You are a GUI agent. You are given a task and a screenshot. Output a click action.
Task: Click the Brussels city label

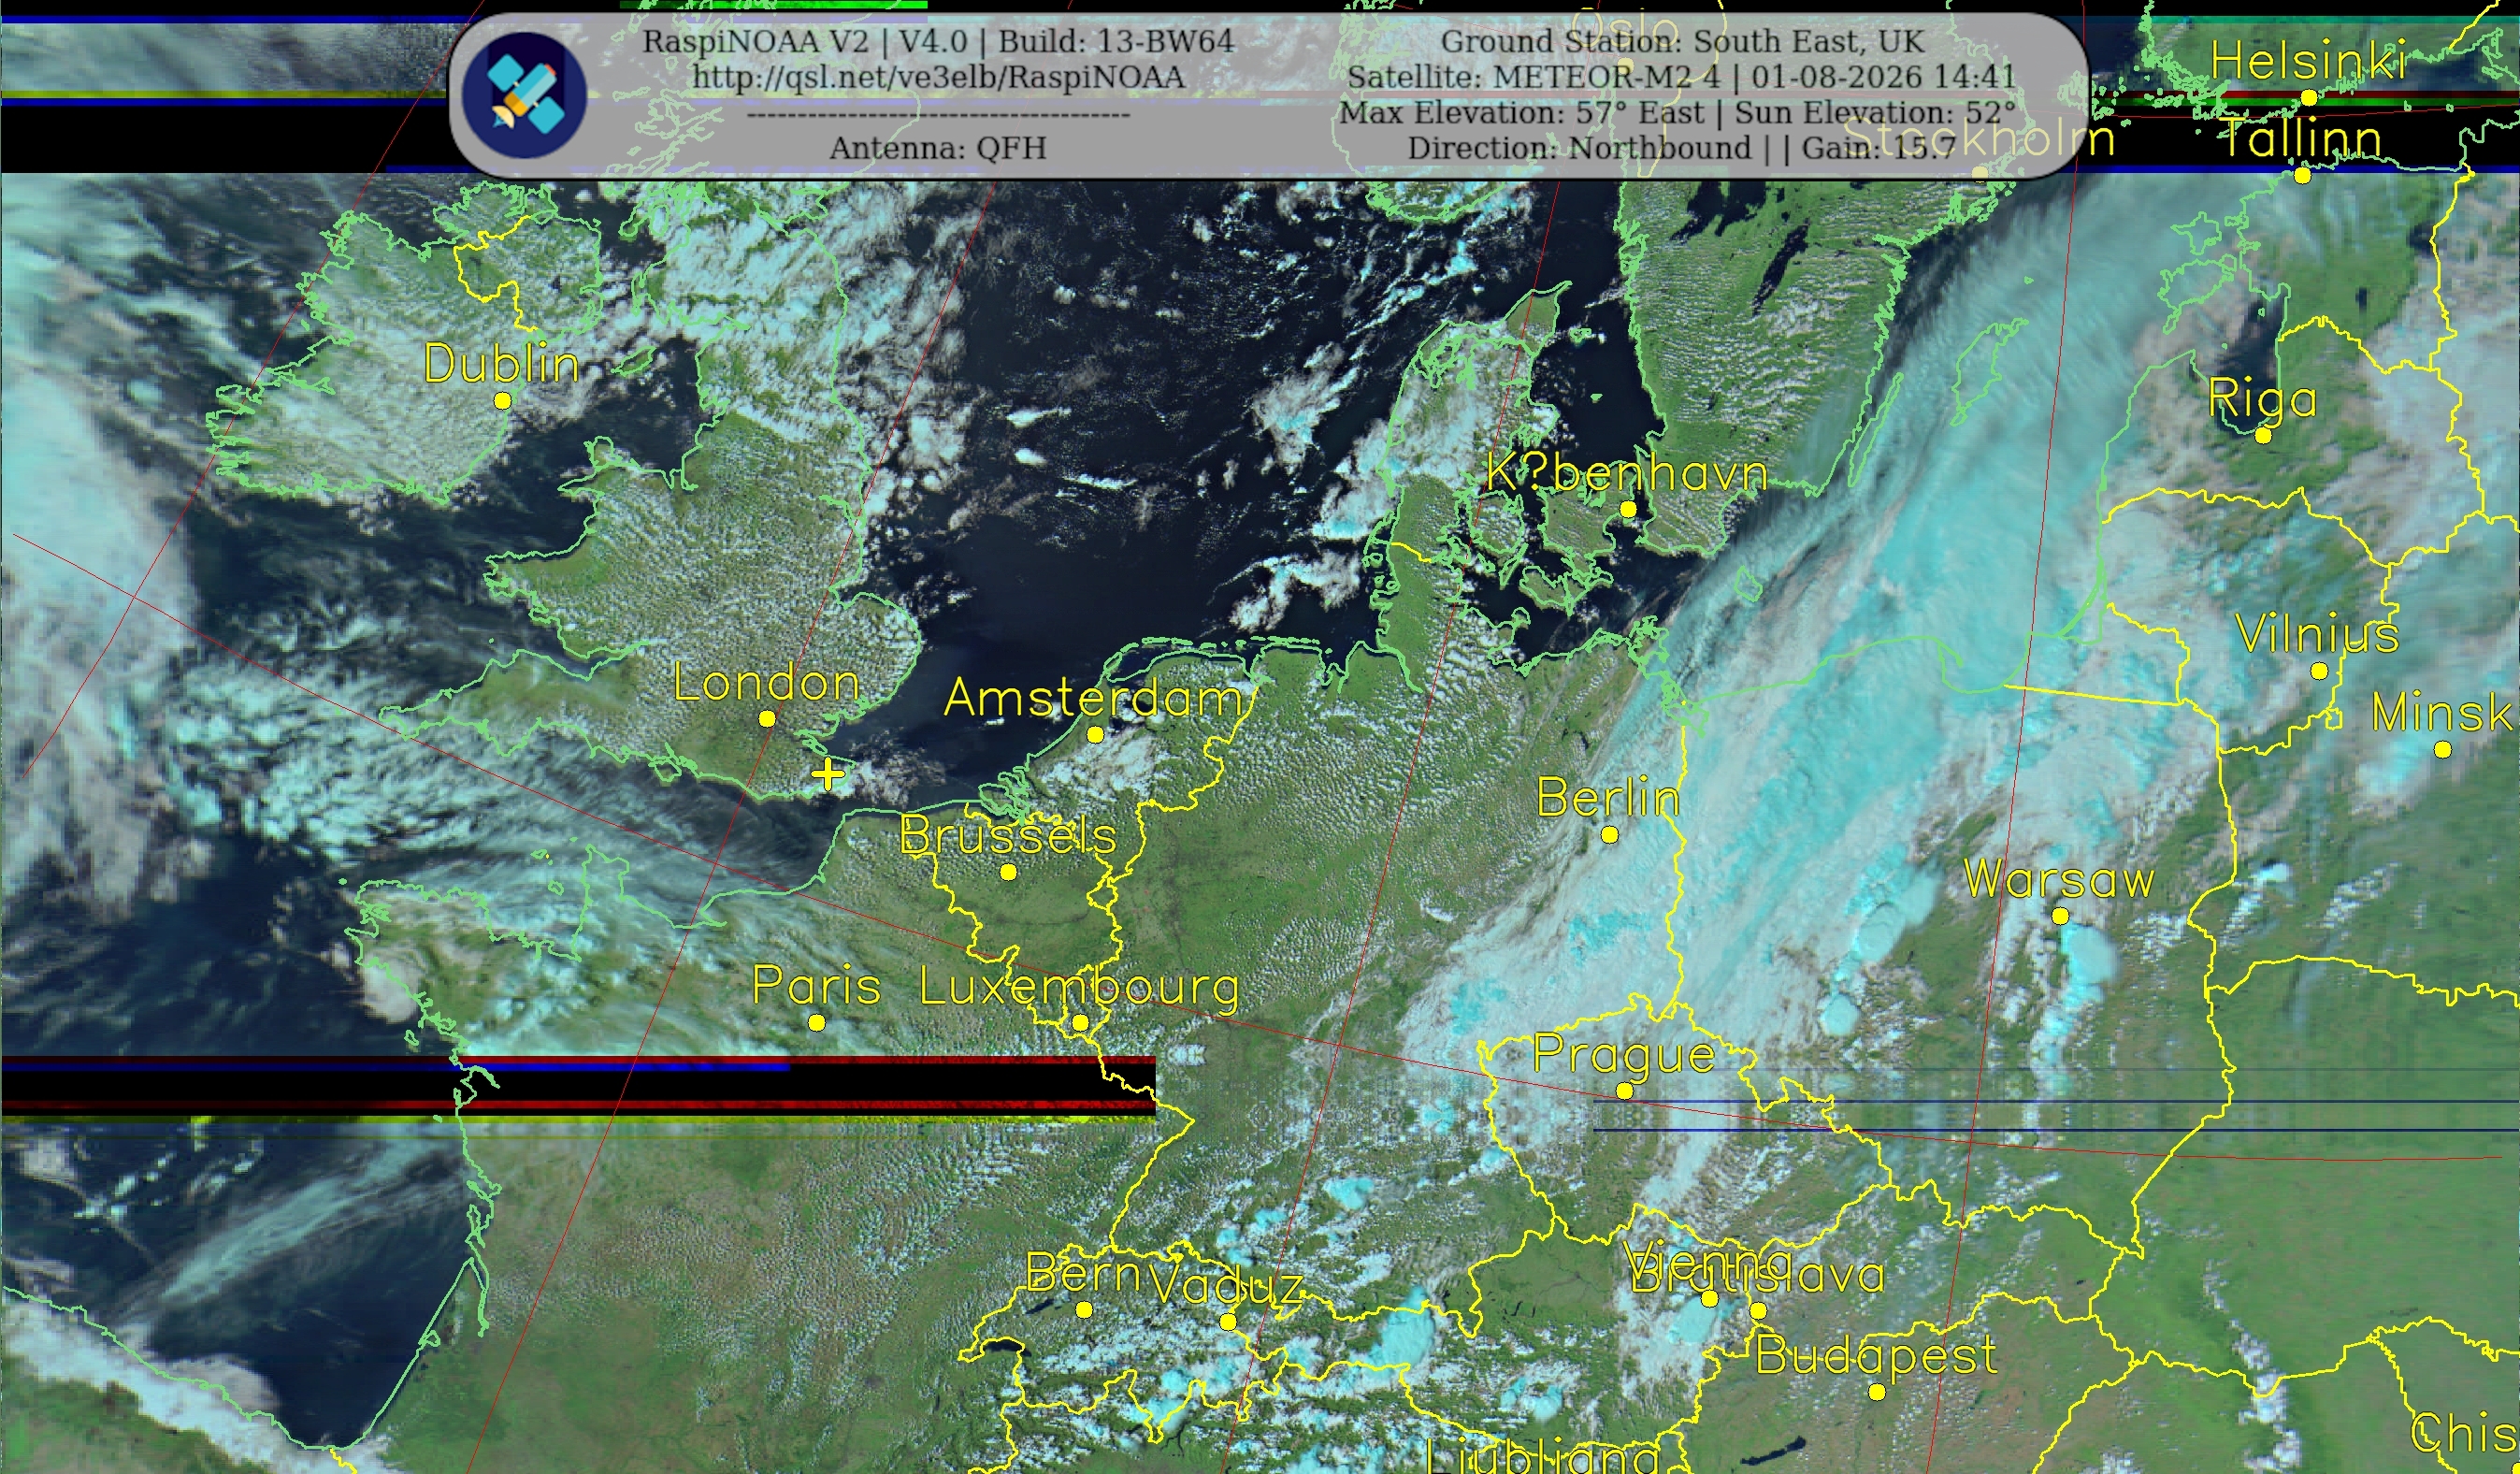tap(1008, 835)
